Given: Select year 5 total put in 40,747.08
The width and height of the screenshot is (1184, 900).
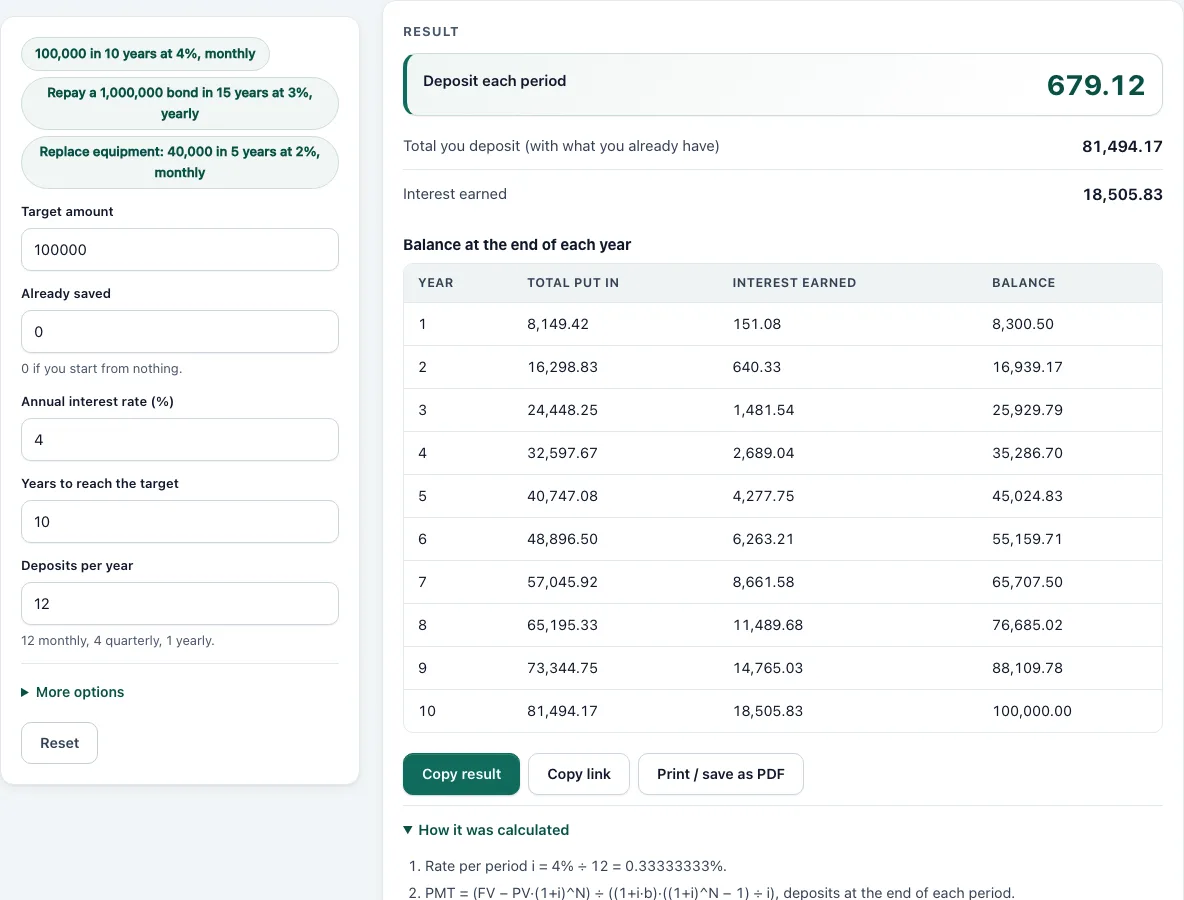Looking at the screenshot, I should click(563, 496).
